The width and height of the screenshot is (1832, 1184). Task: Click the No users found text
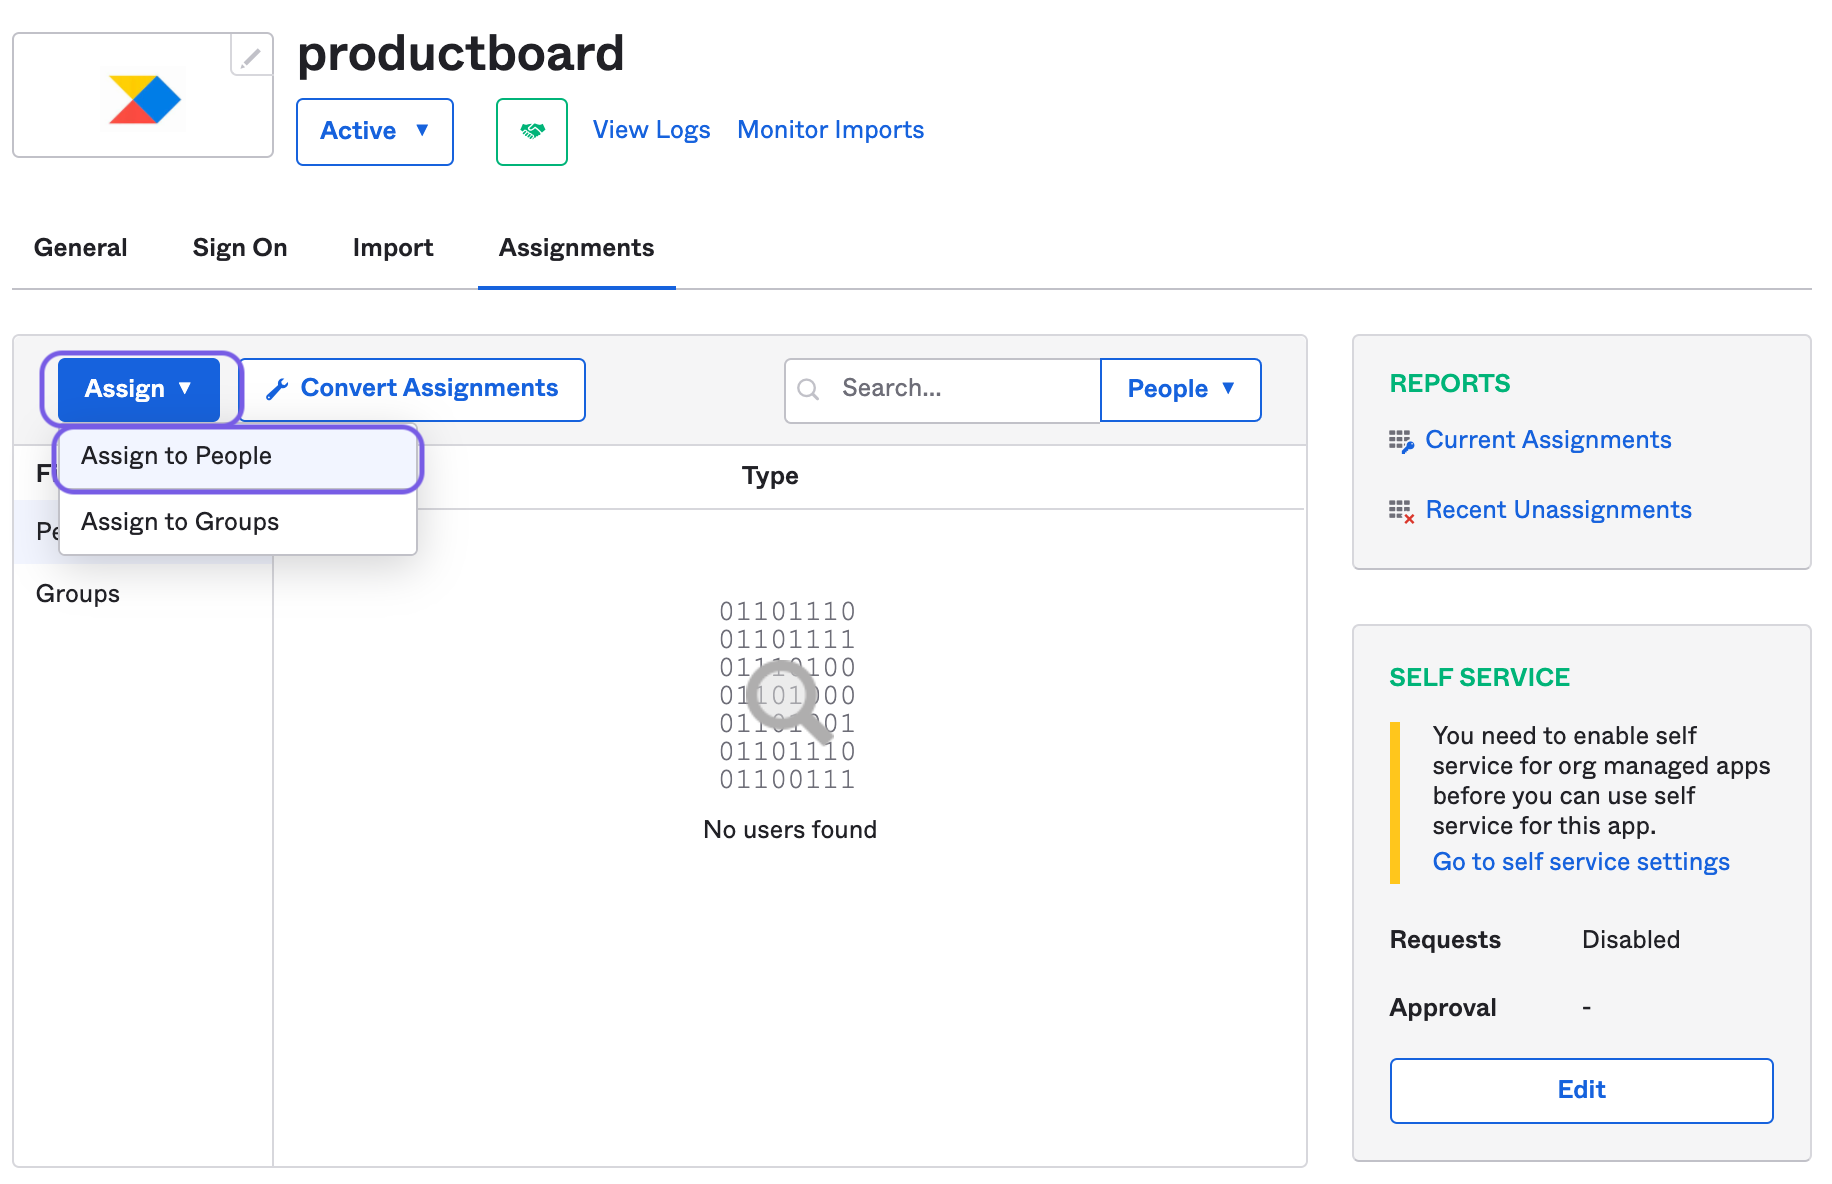point(790,830)
